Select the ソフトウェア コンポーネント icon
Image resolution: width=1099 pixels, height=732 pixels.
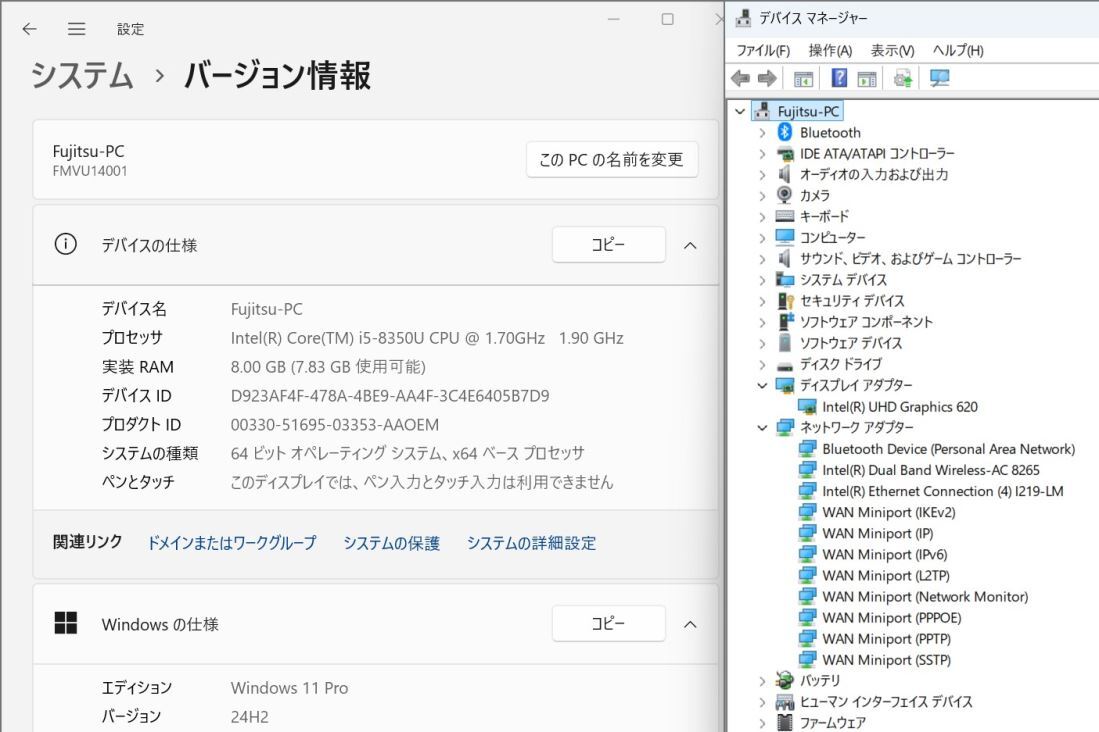(786, 321)
